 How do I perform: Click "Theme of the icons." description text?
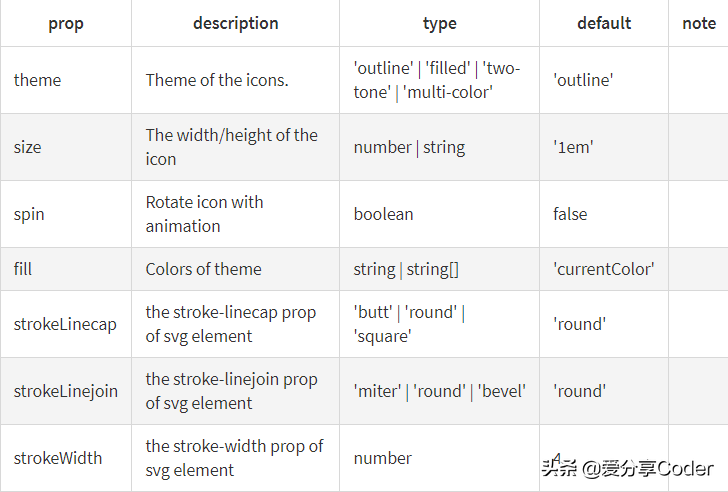tap(217, 80)
